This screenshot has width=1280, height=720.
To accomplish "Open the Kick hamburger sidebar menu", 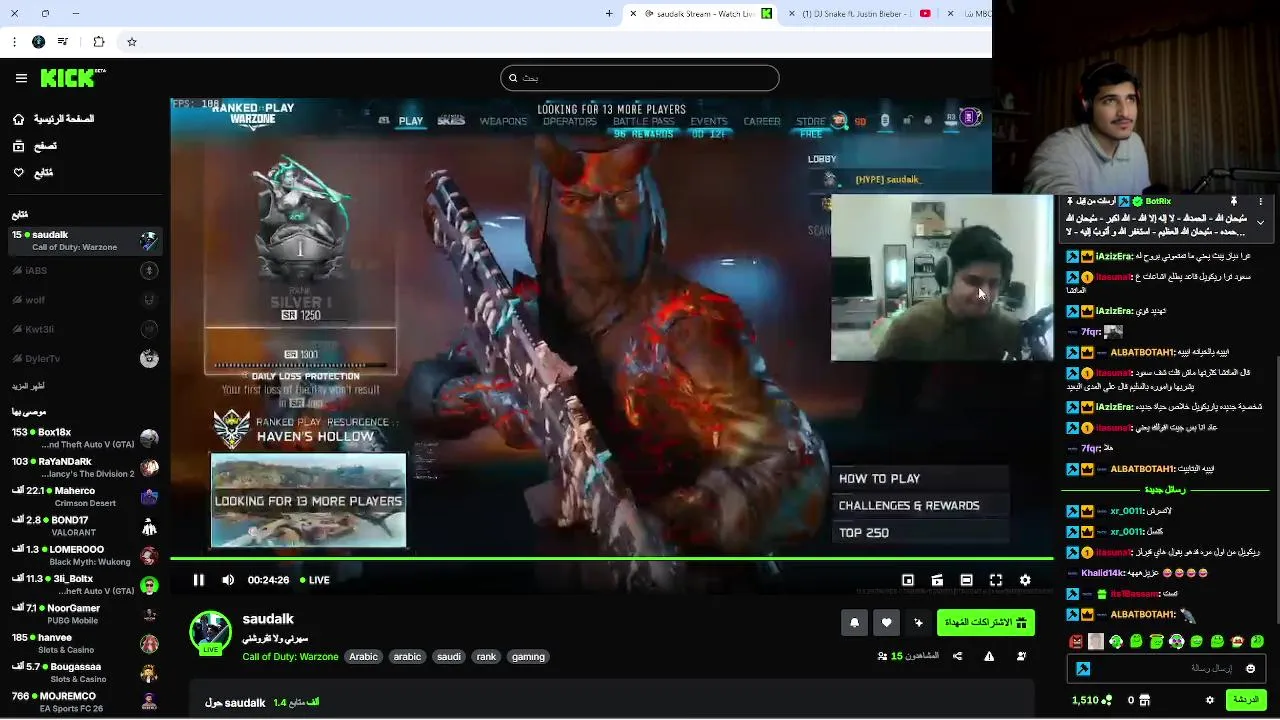I will coord(21,78).
